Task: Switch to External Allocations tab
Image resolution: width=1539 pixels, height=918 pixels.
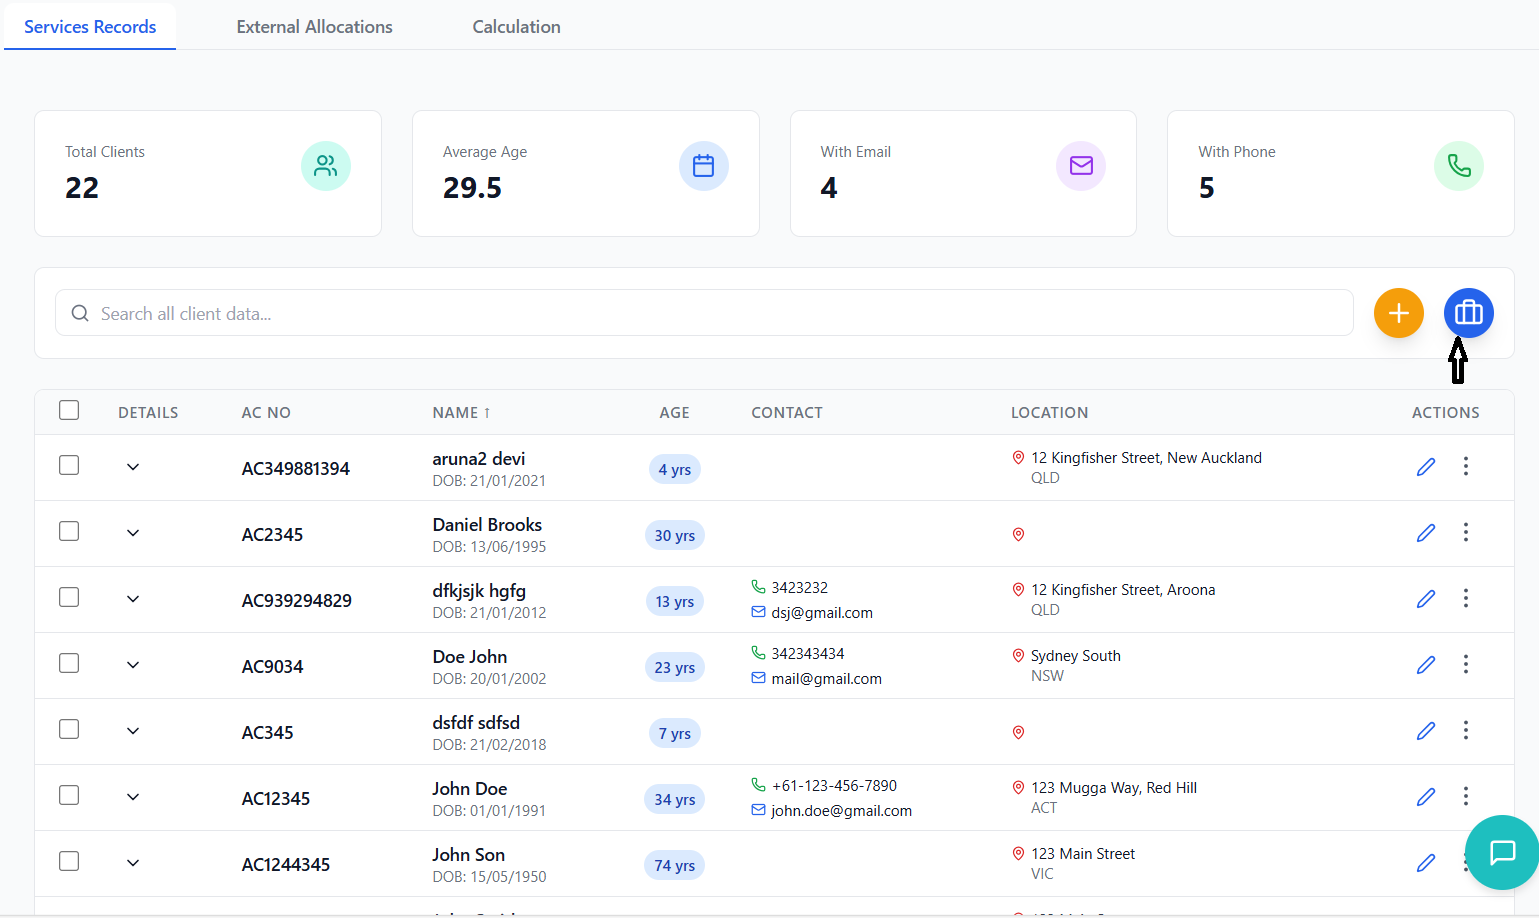Action: 314,27
